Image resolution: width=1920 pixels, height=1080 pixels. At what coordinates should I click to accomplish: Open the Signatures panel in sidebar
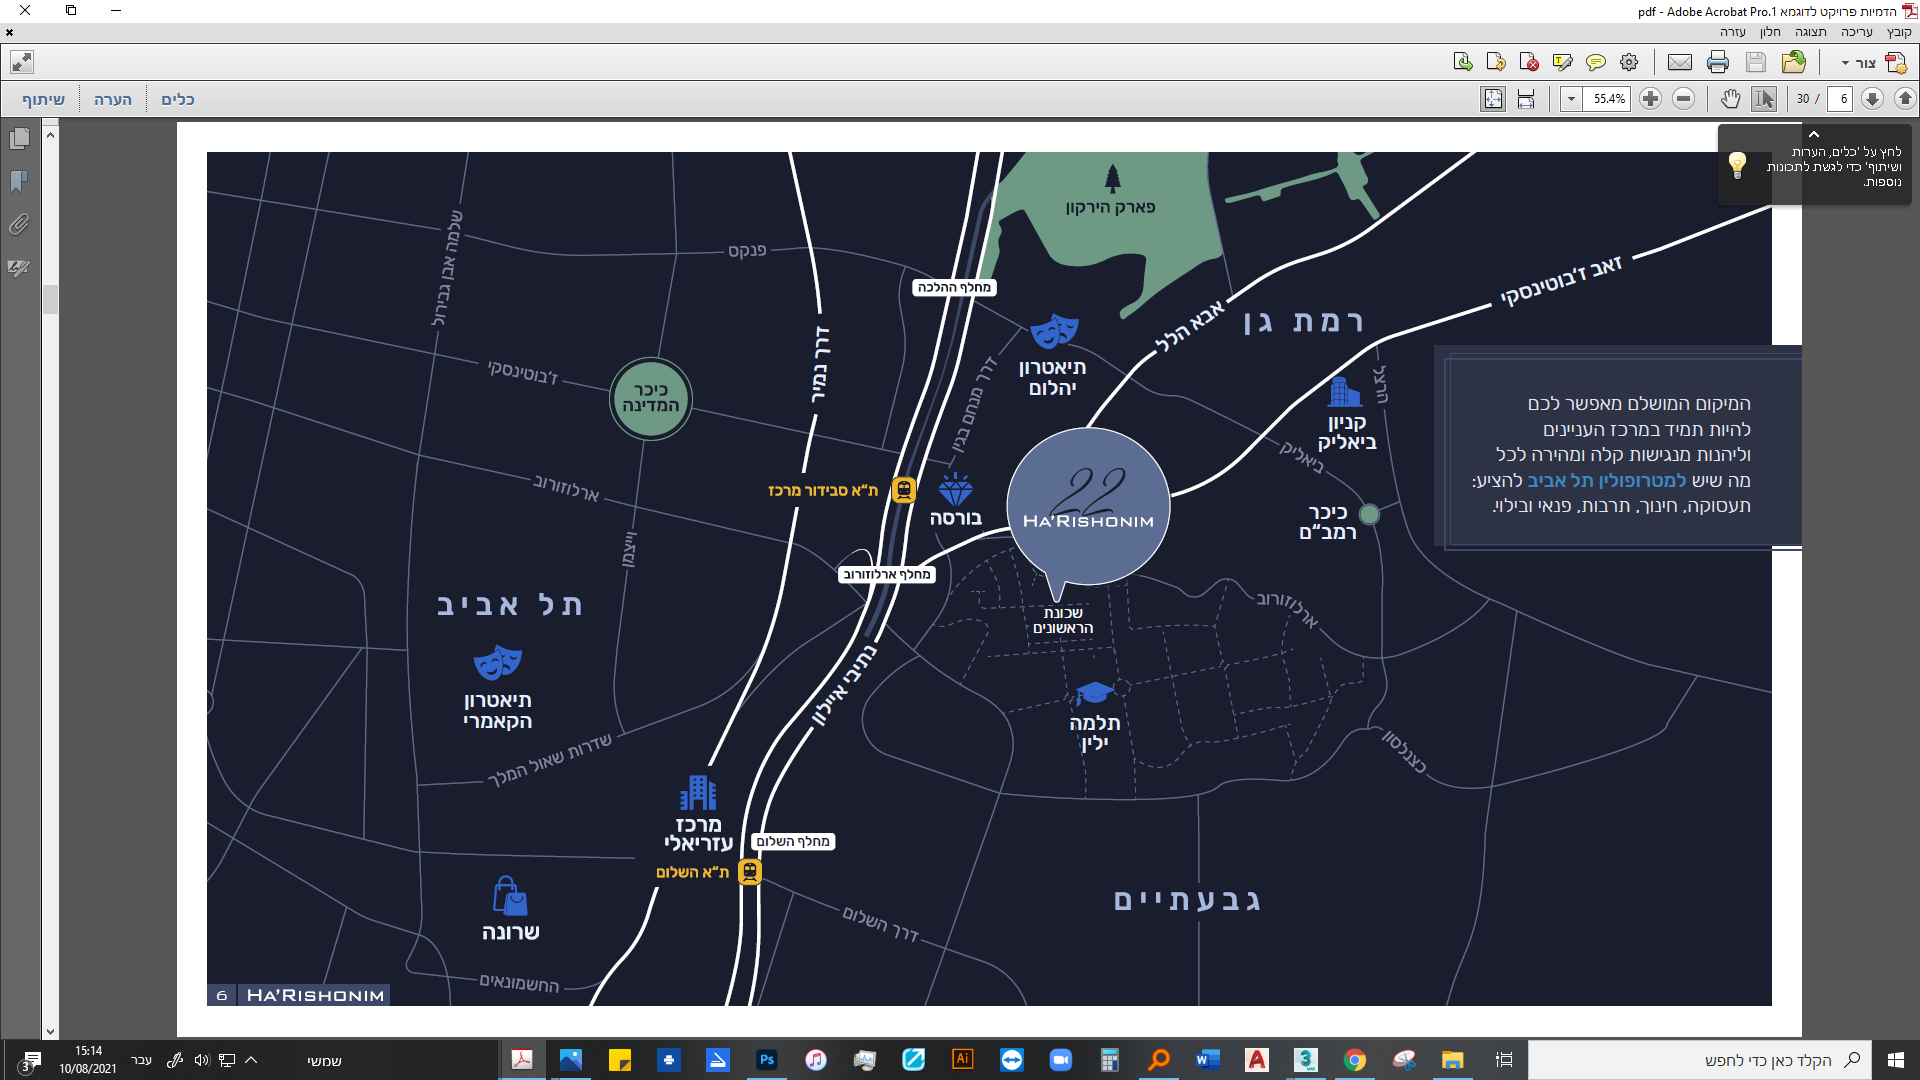pos(19,268)
